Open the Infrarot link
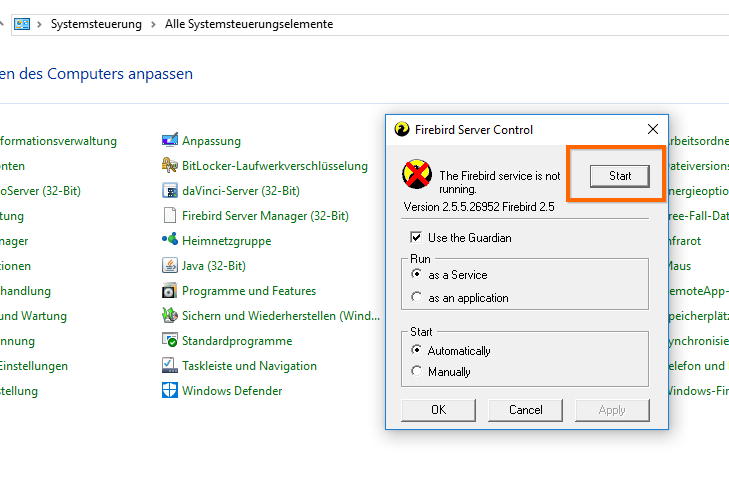729x493 pixels. tap(685, 241)
